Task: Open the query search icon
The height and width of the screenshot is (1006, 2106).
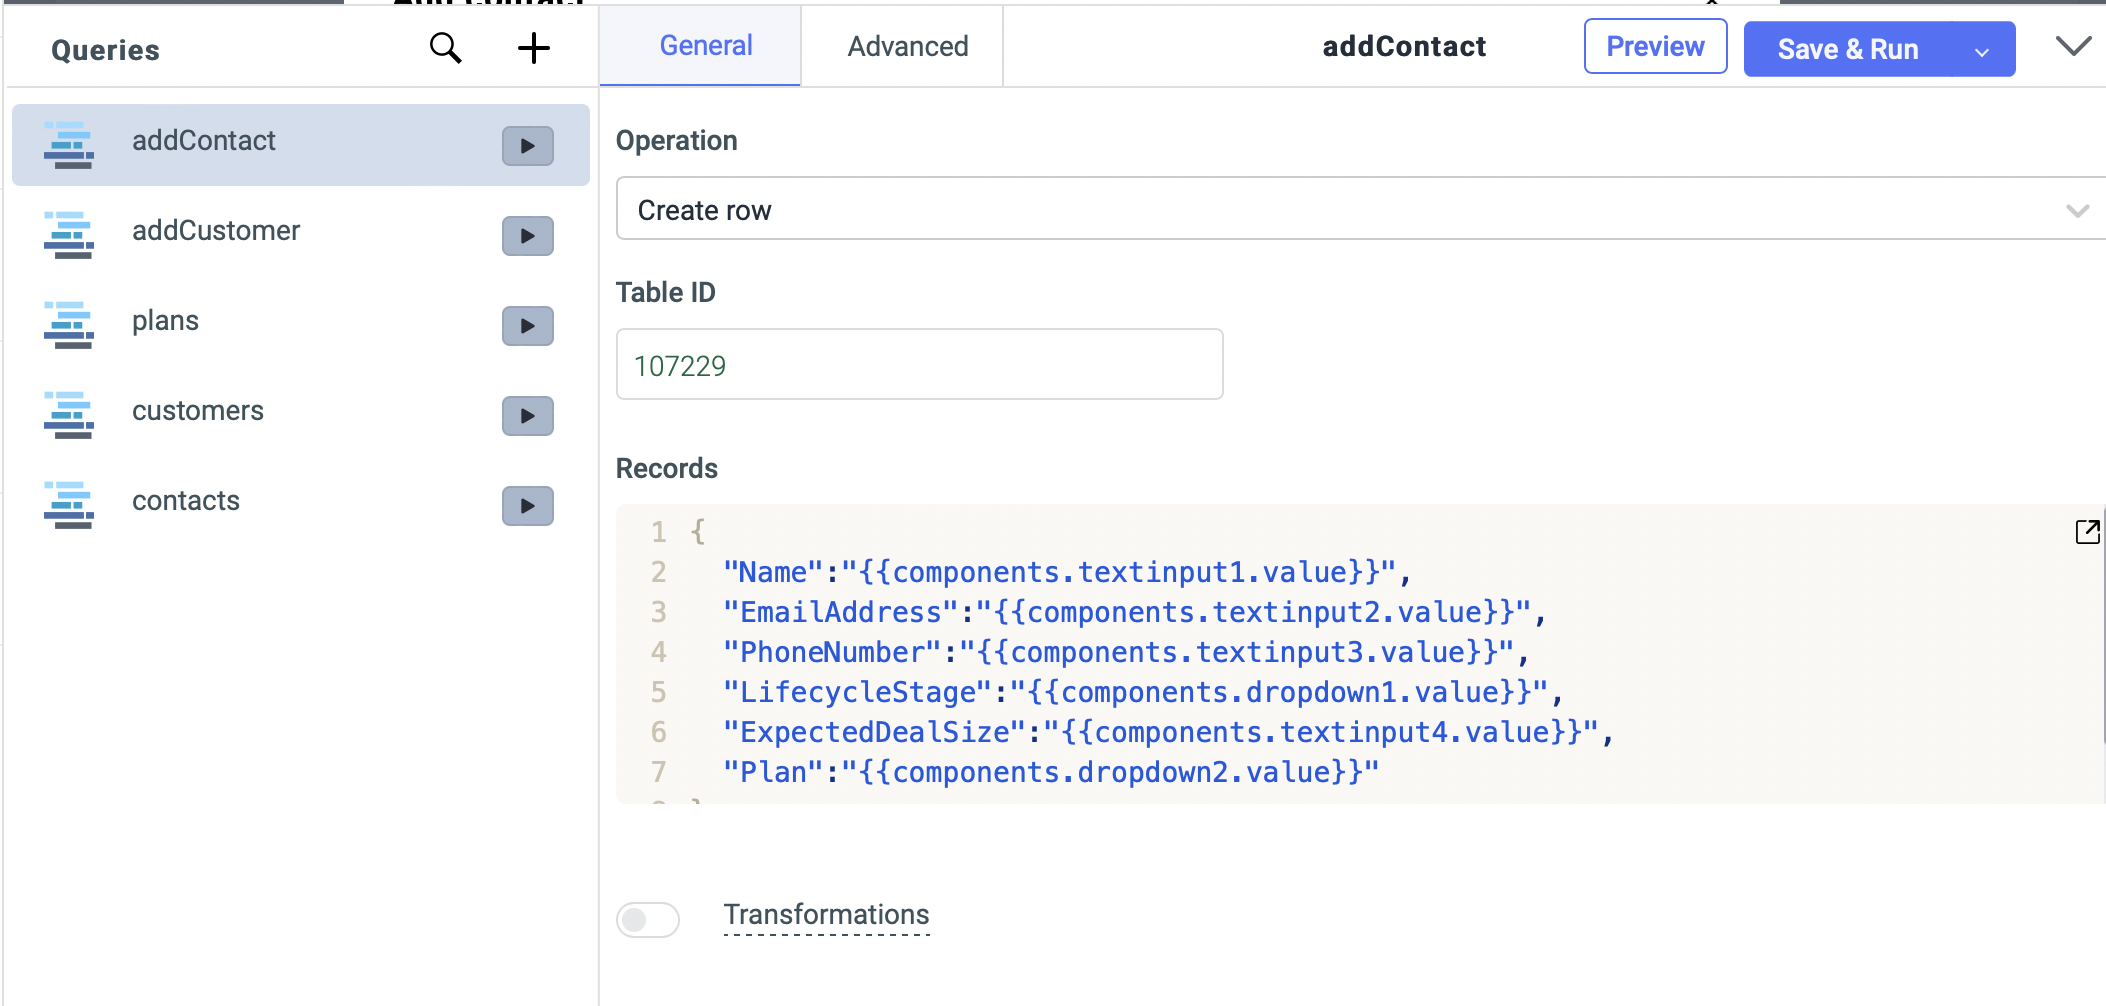Action: tap(446, 47)
